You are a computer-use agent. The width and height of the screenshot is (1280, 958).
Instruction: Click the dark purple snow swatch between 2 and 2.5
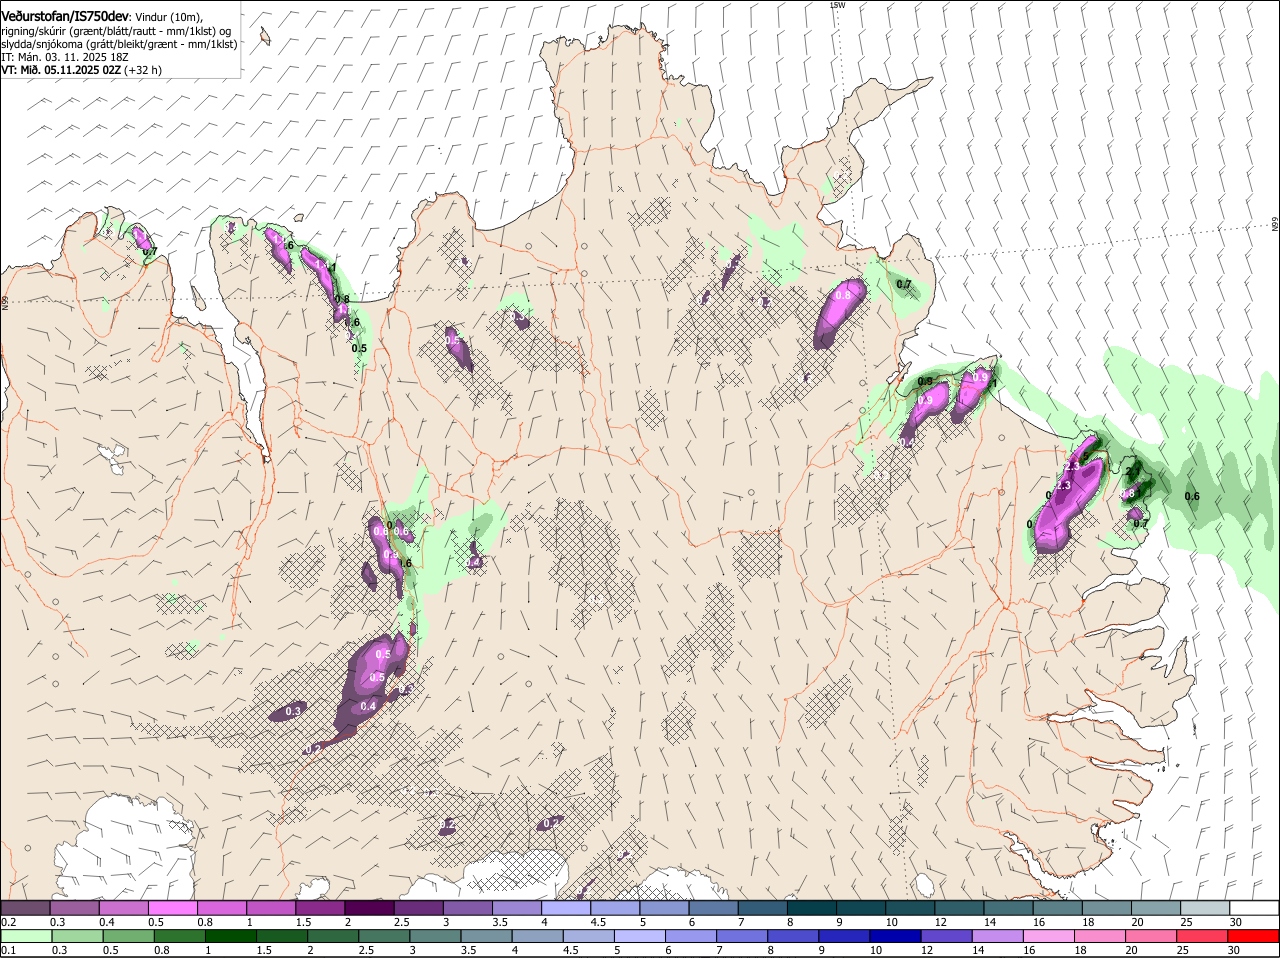pos(369,907)
